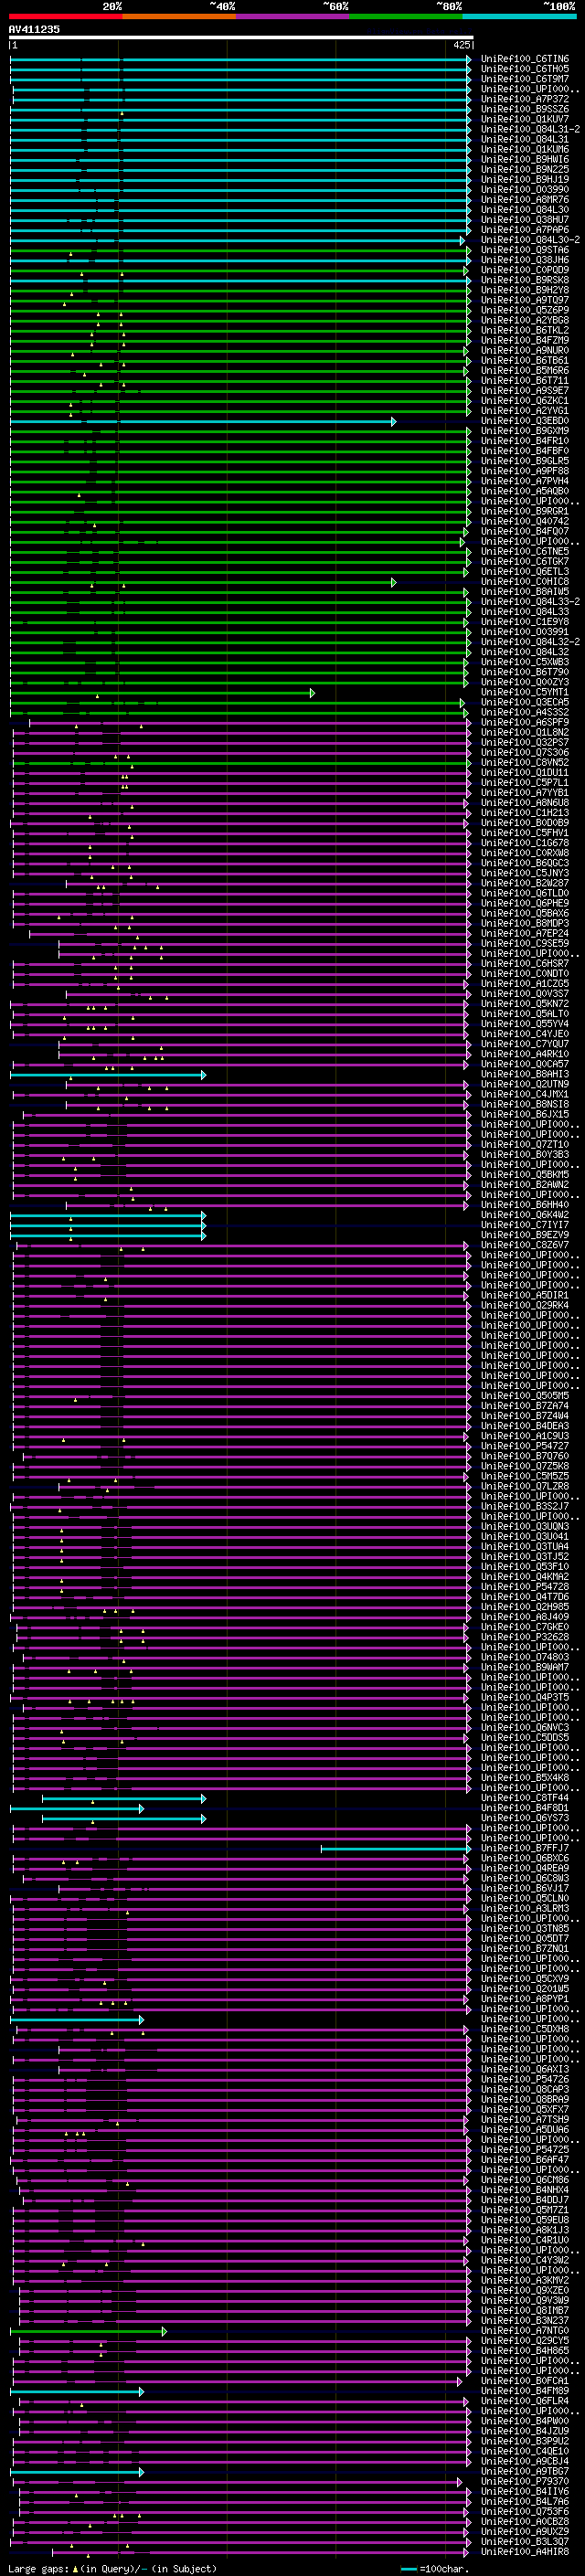The height and width of the screenshot is (2576, 585).
Task: Select the UniRef100_B0D0B9 label
Action: coord(525,823)
